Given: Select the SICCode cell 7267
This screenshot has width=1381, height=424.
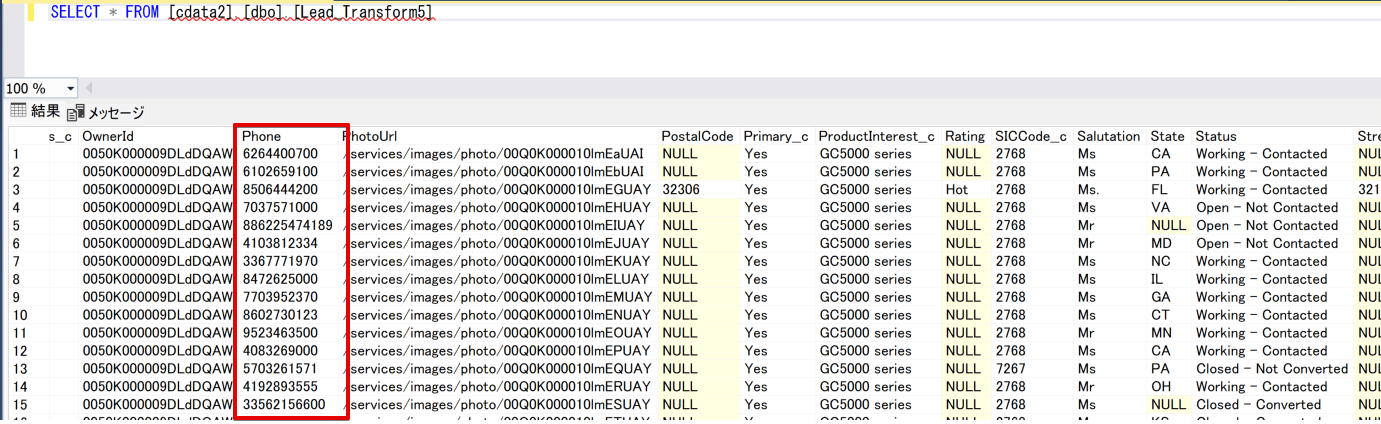Looking at the screenshot, I should [1010, 369].
